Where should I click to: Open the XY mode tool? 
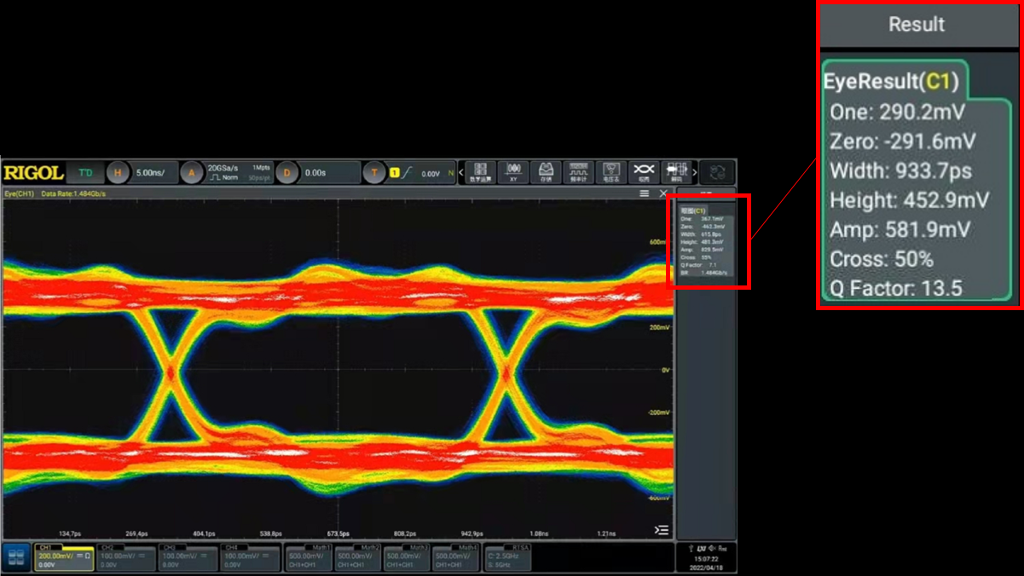[513, 172]
